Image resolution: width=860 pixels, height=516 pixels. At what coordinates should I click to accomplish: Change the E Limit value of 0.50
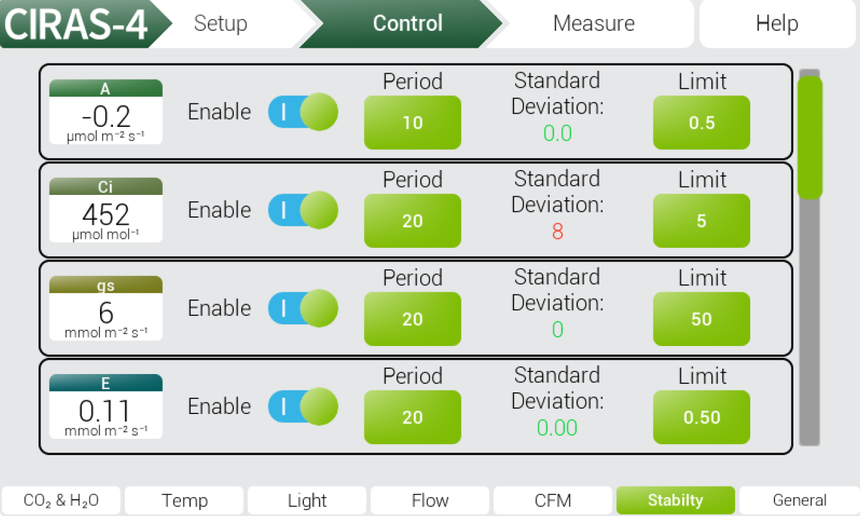tap(701, 417)
